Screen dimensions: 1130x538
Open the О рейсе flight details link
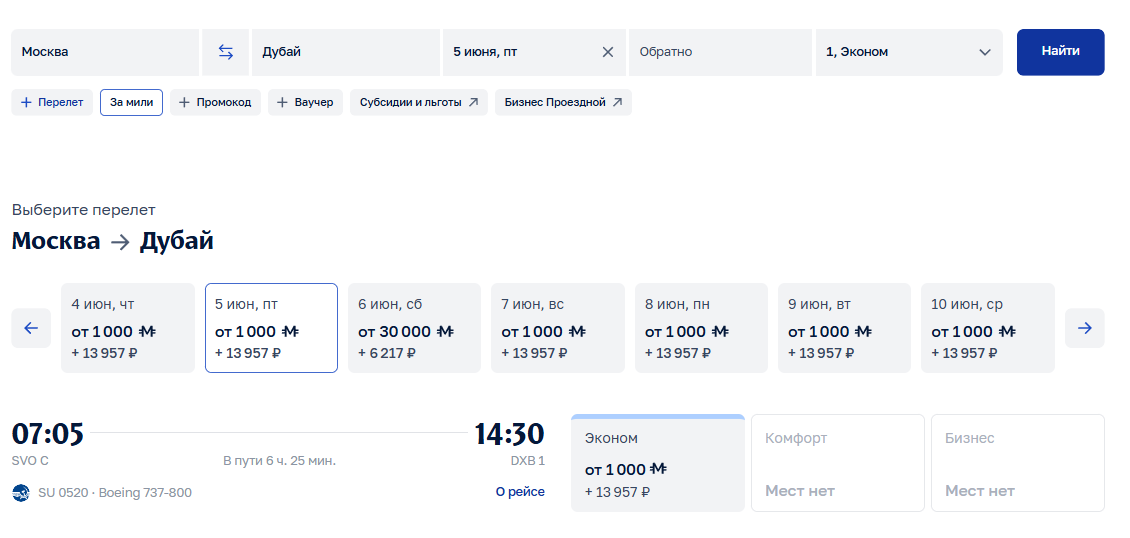520,492
